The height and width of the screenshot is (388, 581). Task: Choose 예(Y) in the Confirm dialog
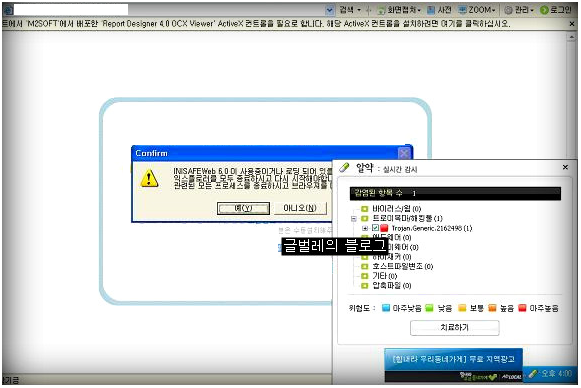click(243, 208)
